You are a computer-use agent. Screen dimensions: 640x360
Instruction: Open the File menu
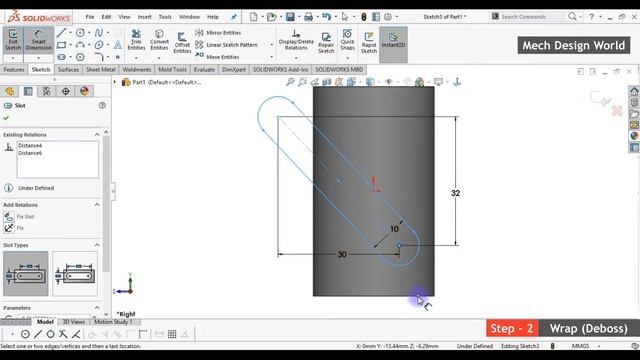(90, 17)
